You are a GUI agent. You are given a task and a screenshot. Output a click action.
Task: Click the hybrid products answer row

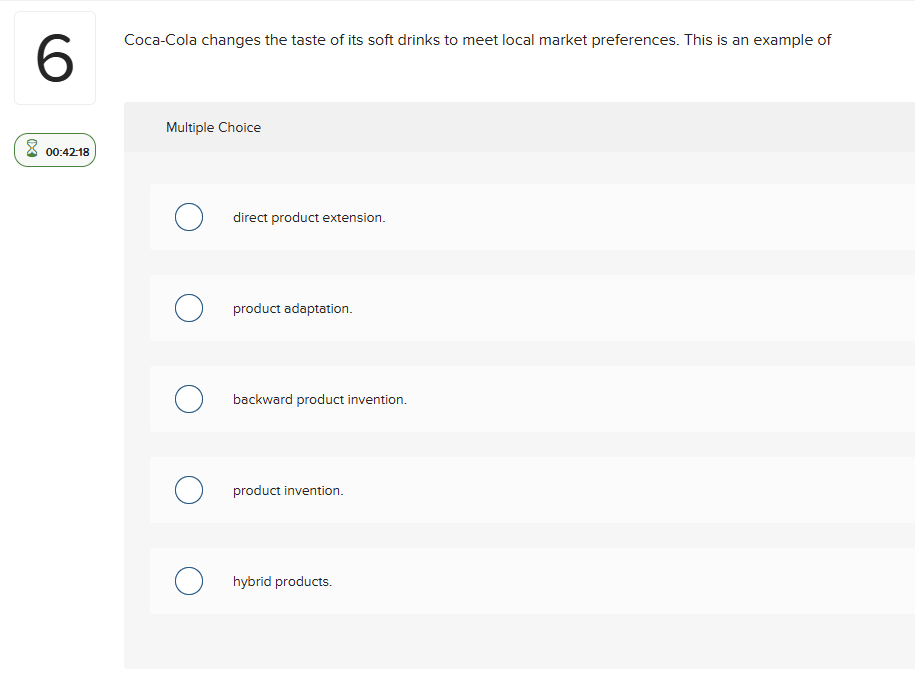pos(500,581)
